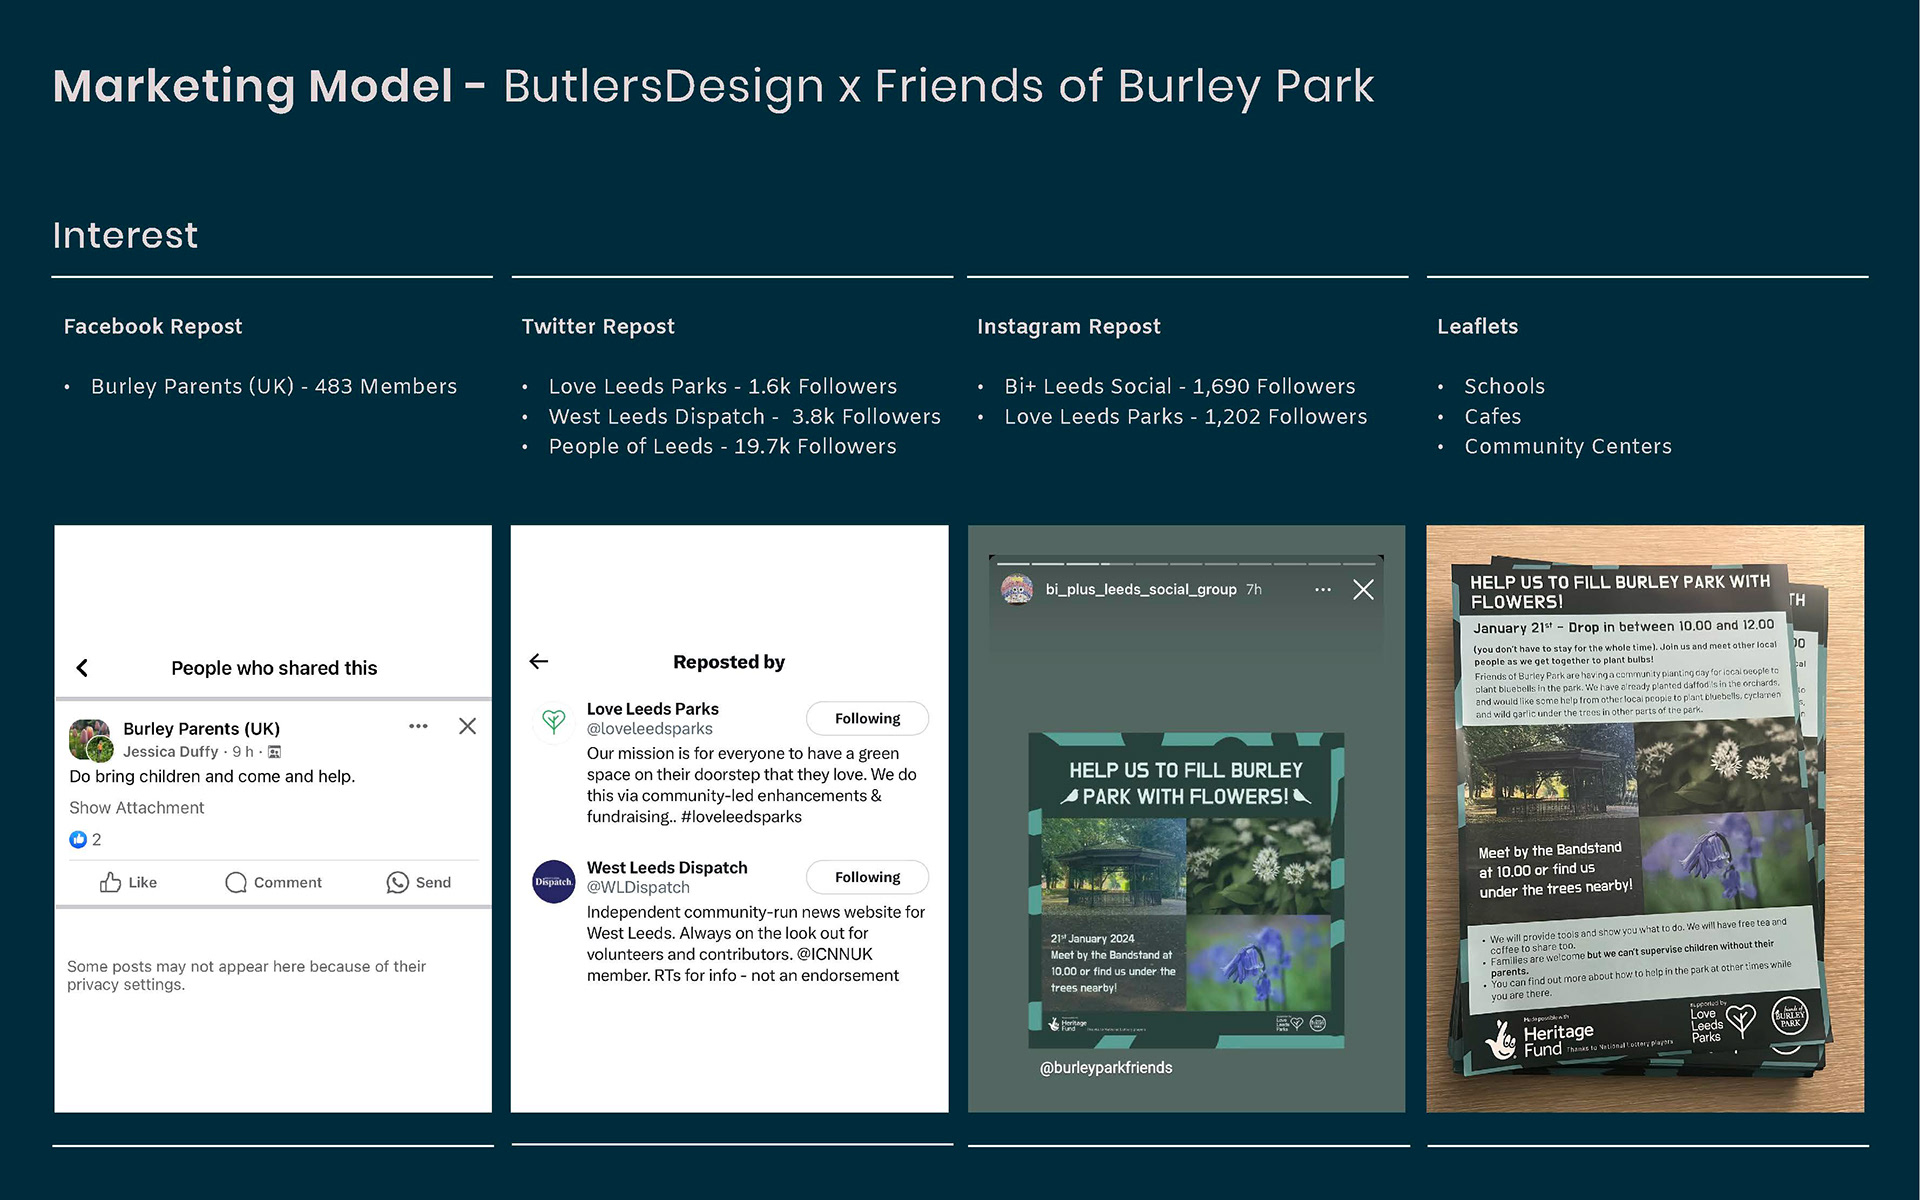The width and height of the screenshot is (1920, 1200).
Task: Toggle Following button for Love Leeds Parks
Action: 867,718
